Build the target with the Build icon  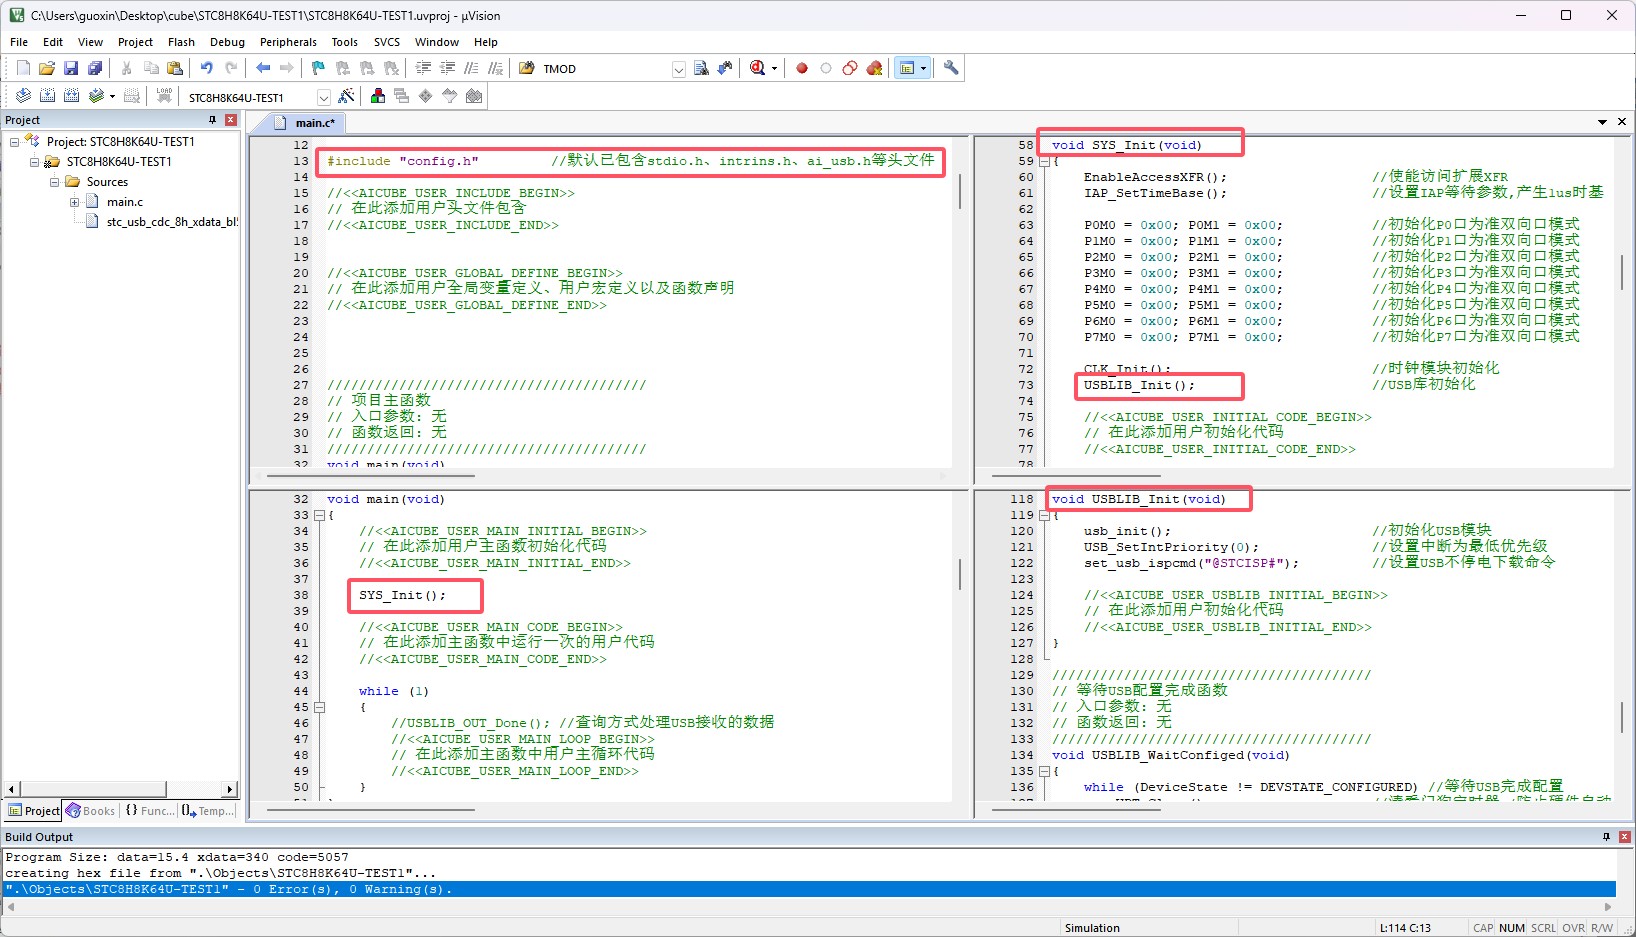[47, 96]
